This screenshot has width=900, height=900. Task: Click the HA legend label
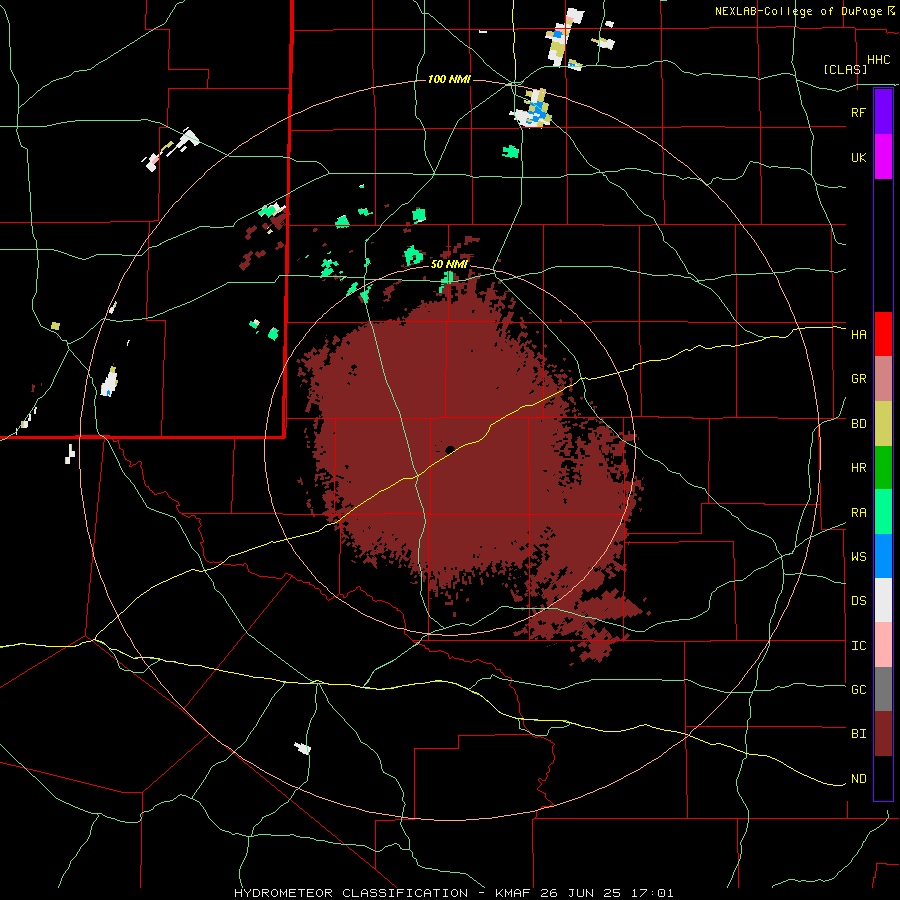click(x=858, y=334)
